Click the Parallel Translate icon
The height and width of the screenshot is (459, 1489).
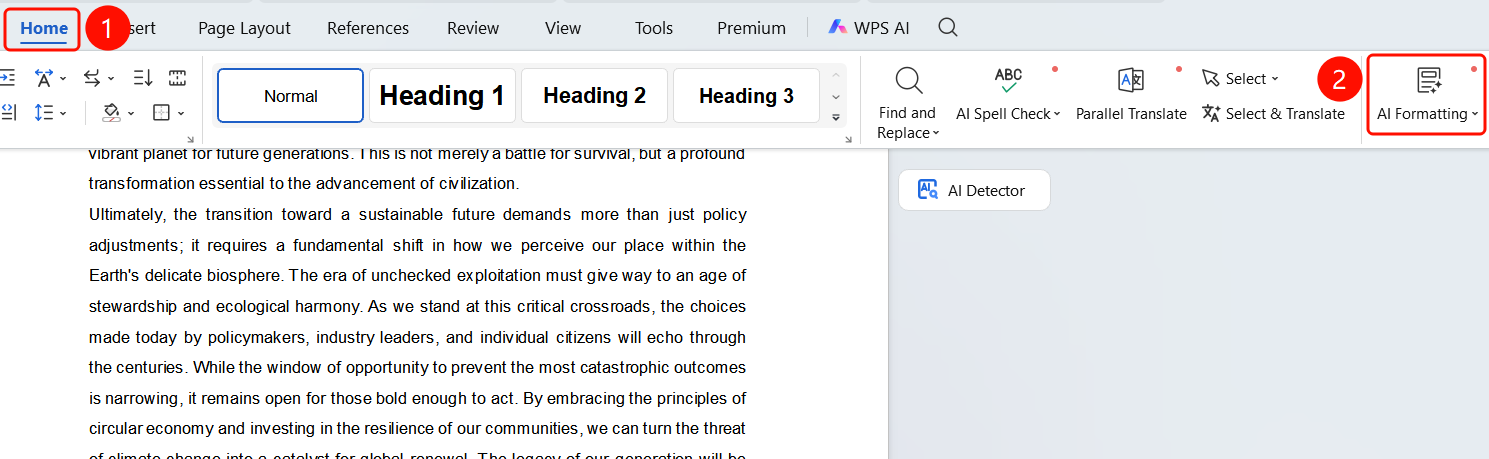point(1131,80)
